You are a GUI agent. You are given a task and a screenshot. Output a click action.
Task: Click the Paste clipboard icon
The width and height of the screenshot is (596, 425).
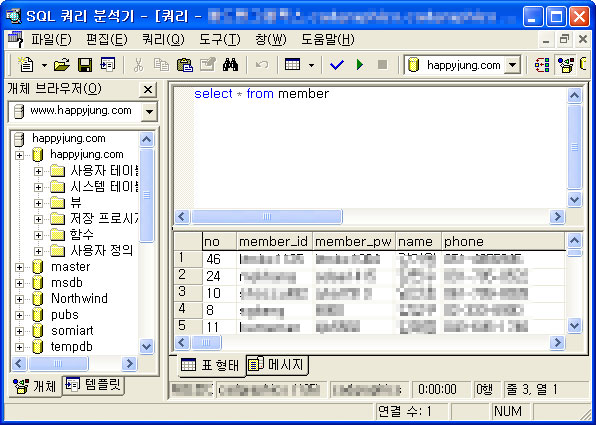(x=185, y=65)
